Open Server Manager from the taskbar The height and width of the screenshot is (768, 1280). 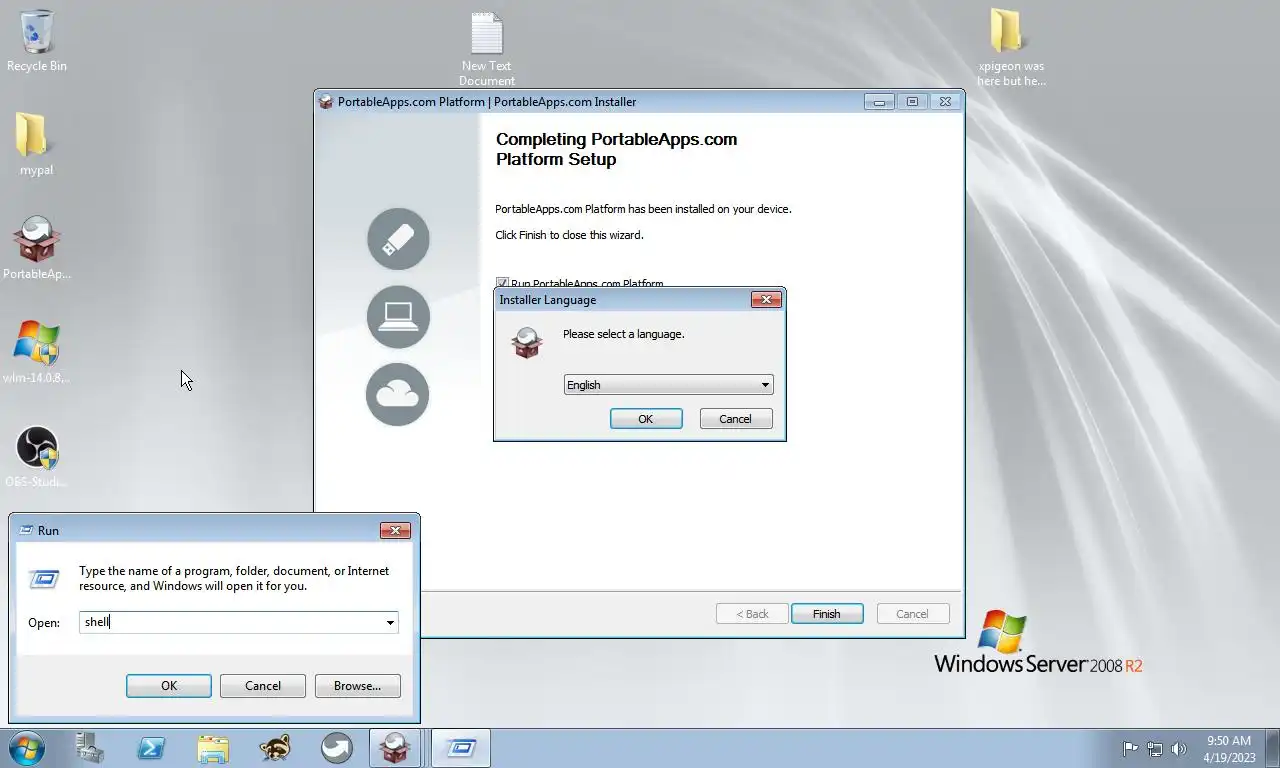pyautogui.click(x=89, y=748)
